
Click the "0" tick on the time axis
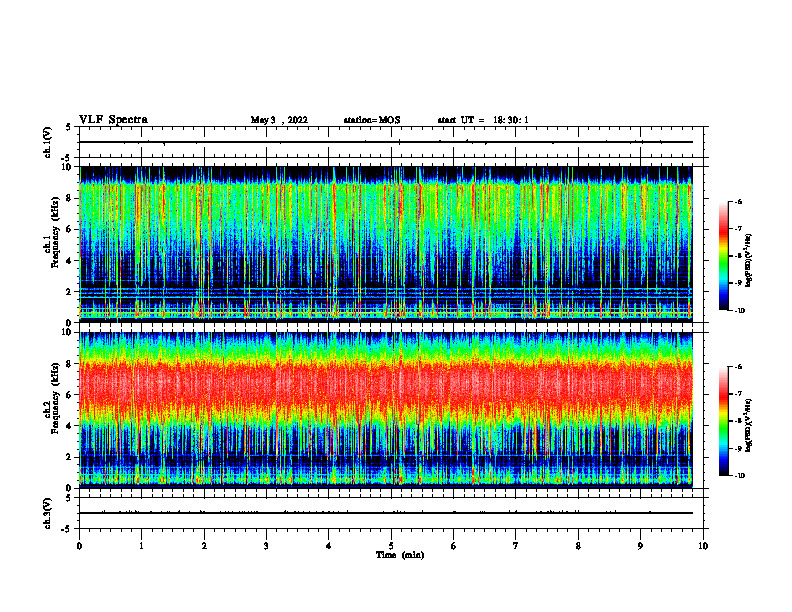pos(79,546)
